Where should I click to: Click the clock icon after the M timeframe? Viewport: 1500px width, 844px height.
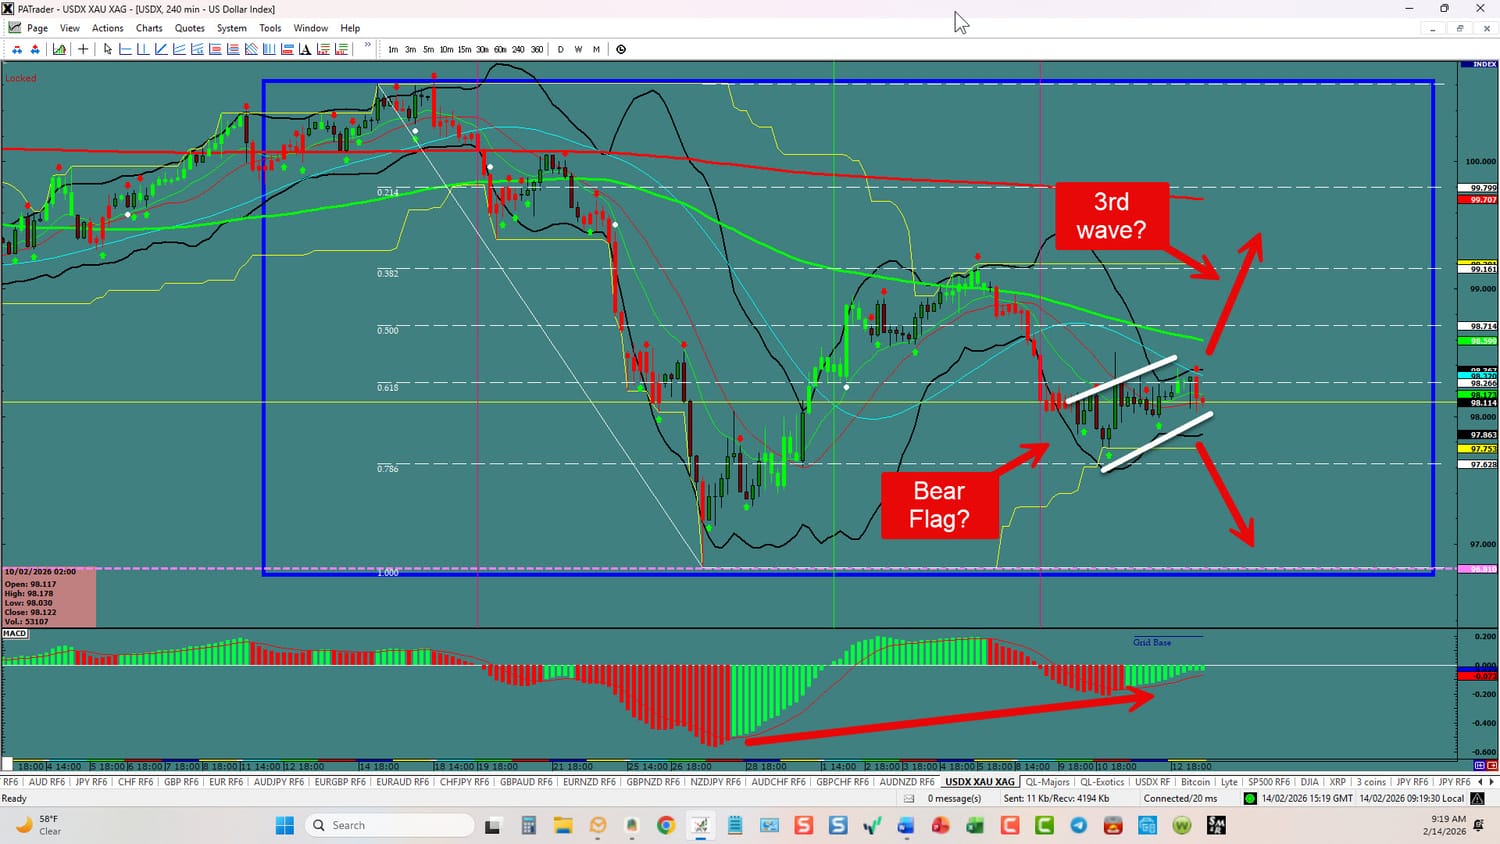pyautogui.click(x=621, y=49)
